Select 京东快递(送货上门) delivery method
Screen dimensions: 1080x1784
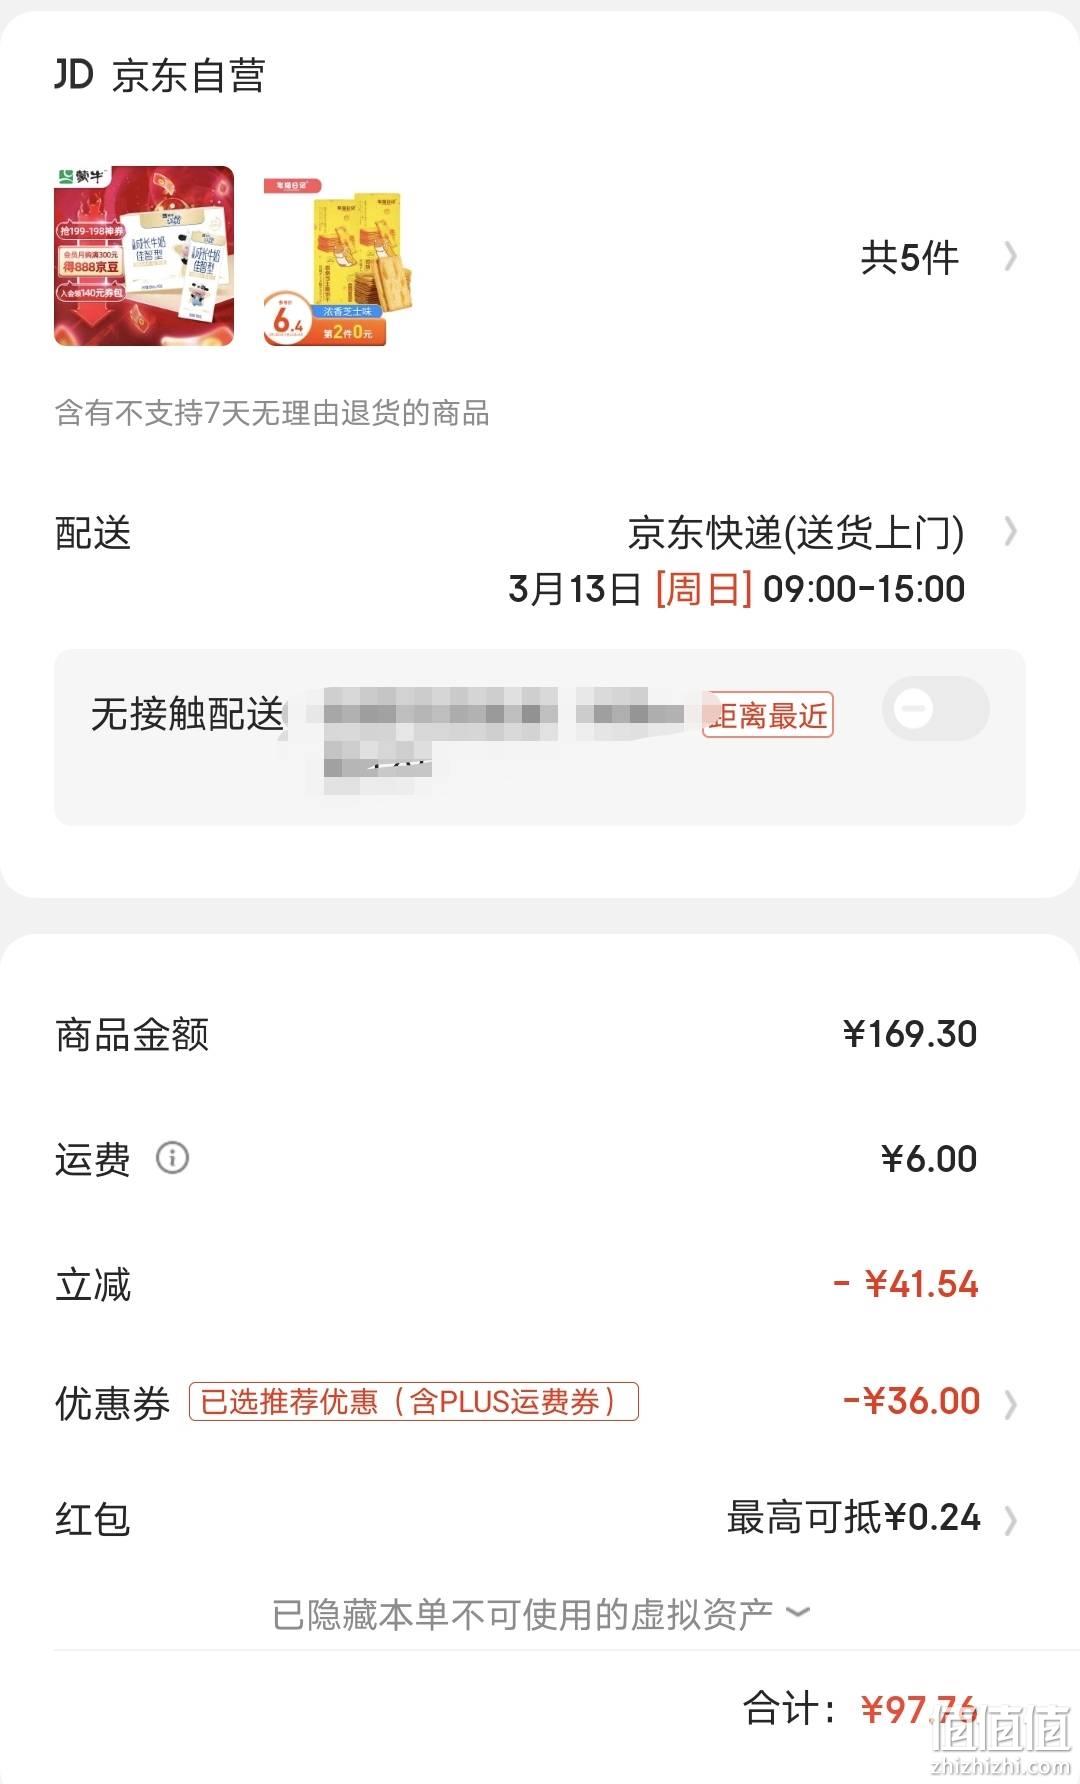[796, 532]
